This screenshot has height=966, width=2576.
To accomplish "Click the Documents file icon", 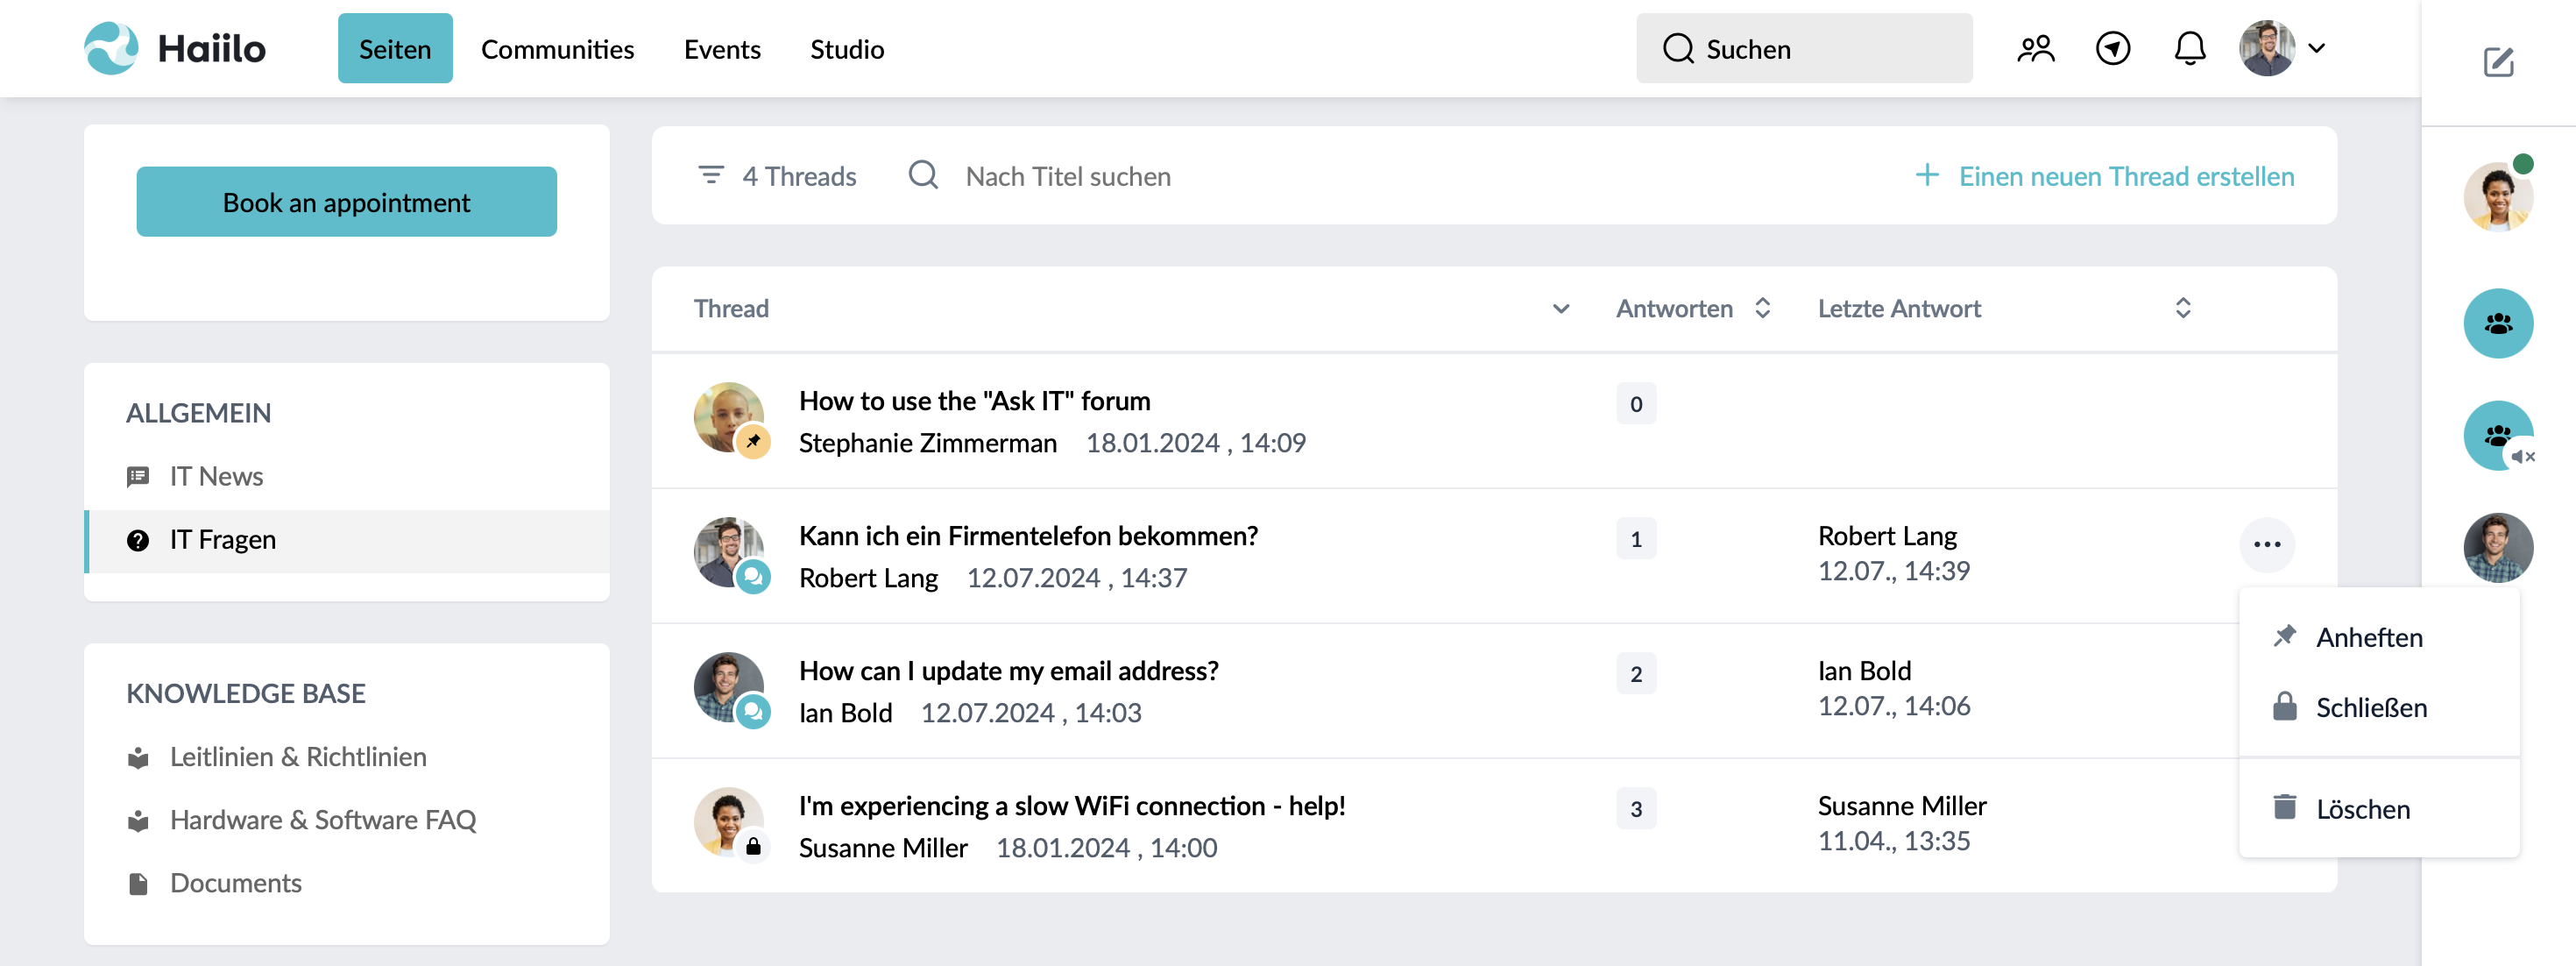I will [x=138, y=884].
